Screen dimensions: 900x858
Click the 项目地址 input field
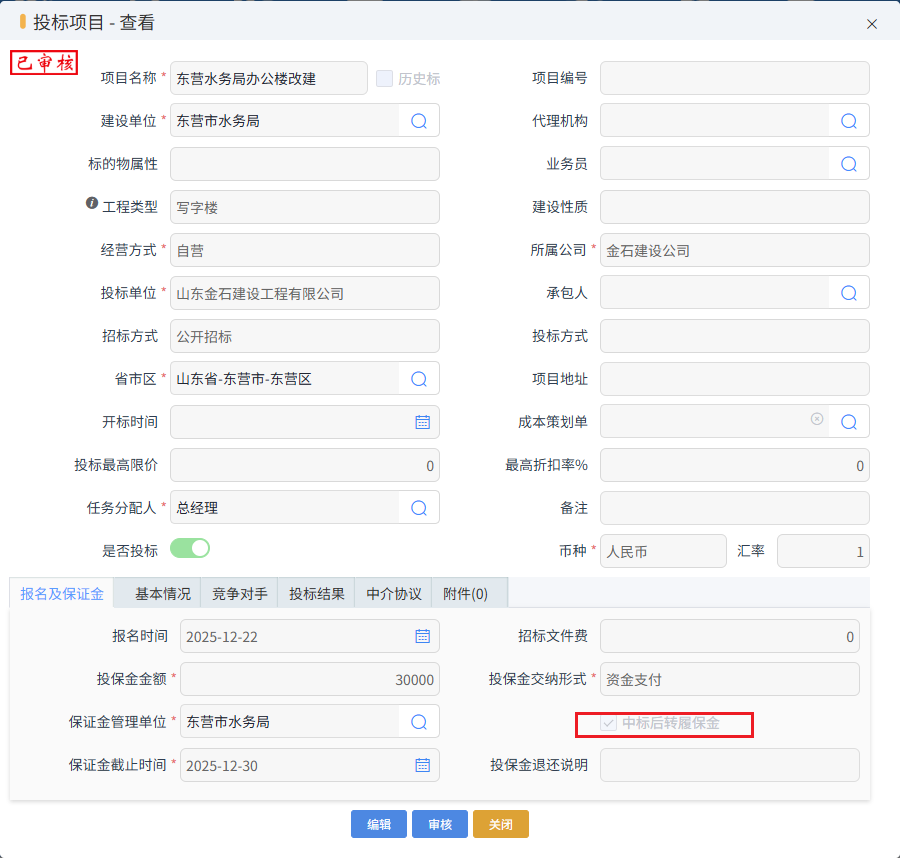735,379
